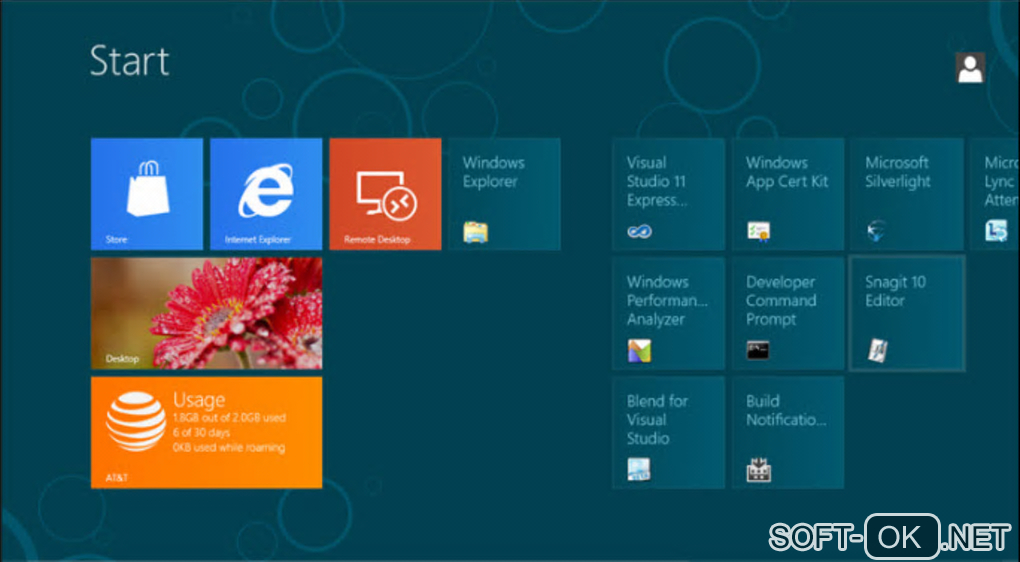The width and height of the screenshot is (1020, 562).
Task: Click the user account picture
Action: pyautogui.click(x=970, y=68)
